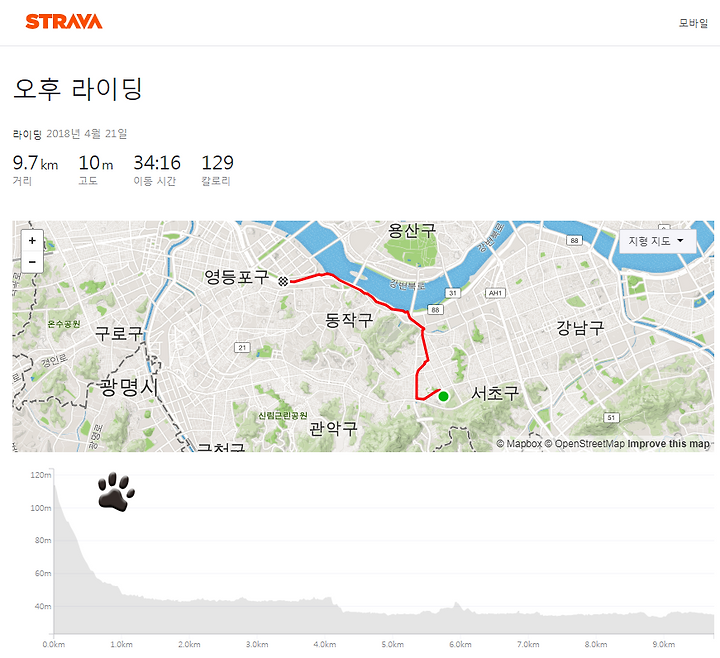Viewport: 720px width, 658px height.
Task: Zoom in on the map
Action: point(32,240)
